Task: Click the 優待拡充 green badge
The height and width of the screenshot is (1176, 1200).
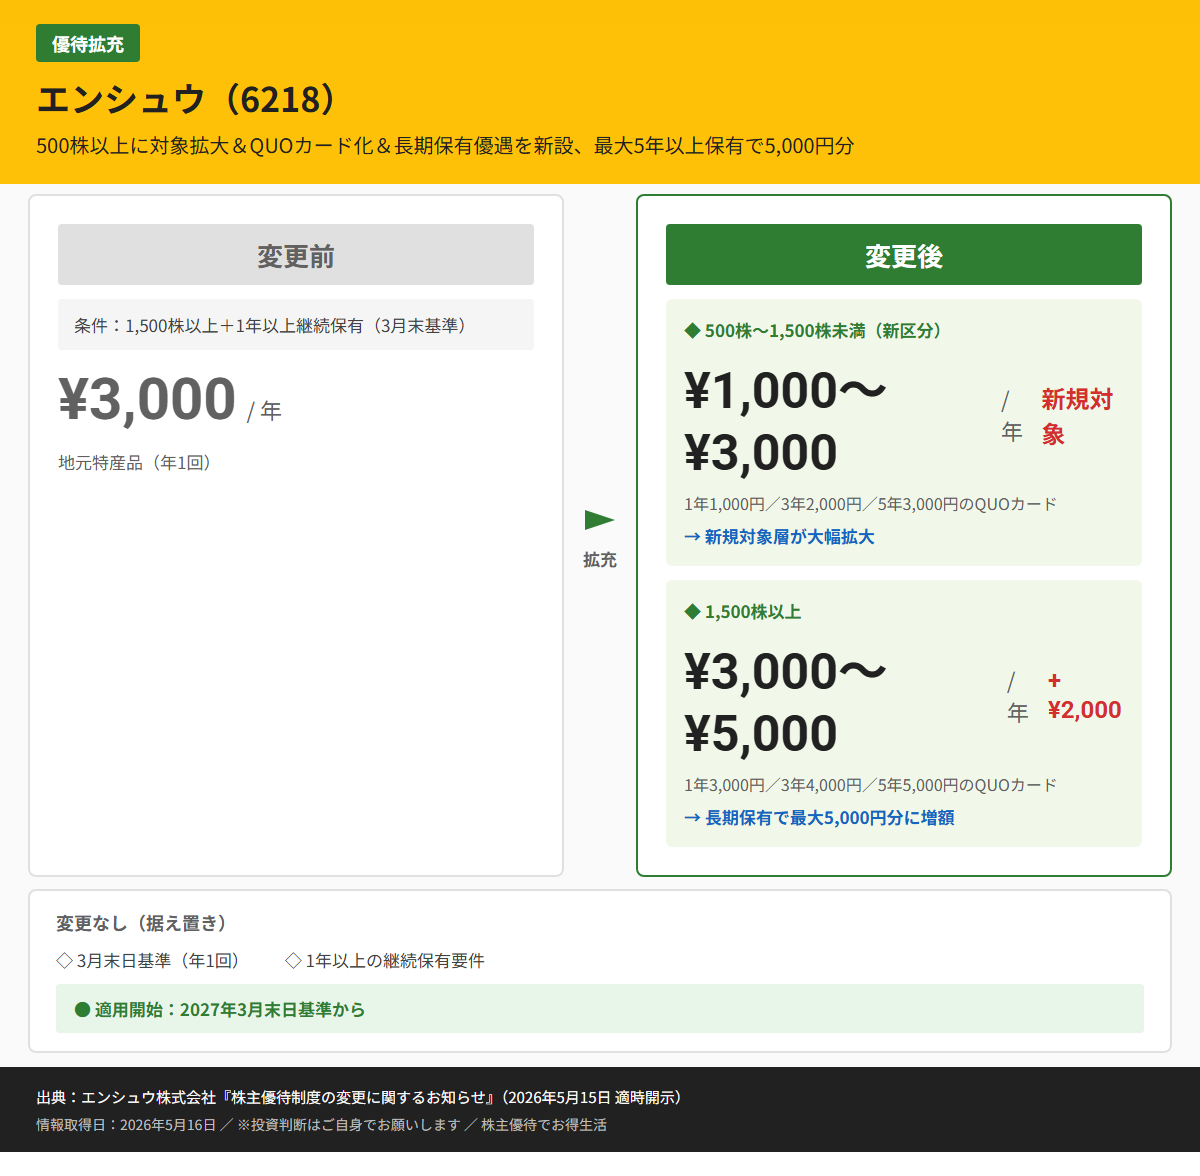Action: [88, 44]
